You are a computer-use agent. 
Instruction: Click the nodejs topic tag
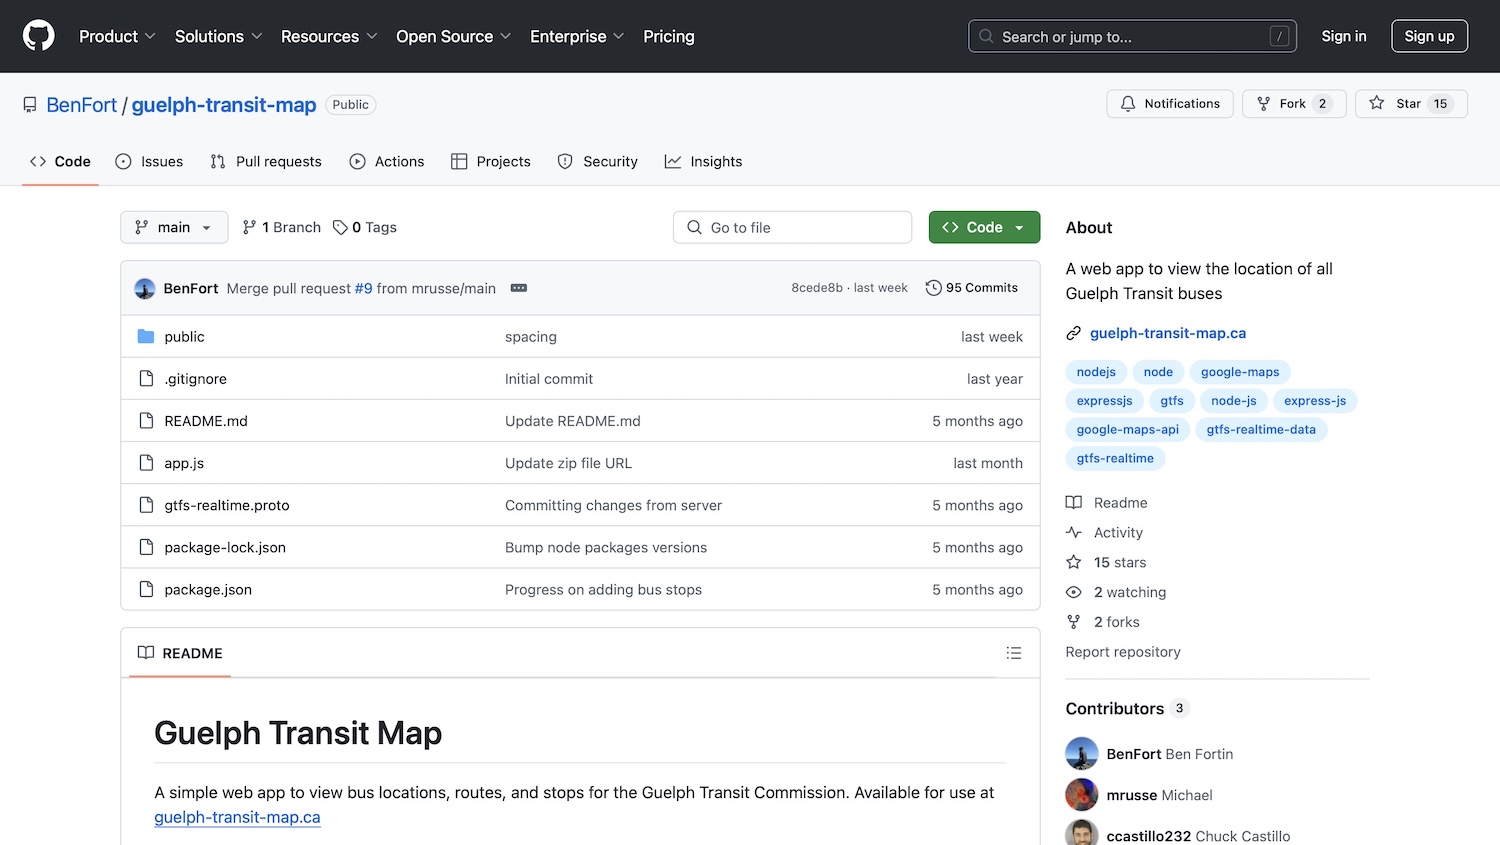coord(1096,372)
